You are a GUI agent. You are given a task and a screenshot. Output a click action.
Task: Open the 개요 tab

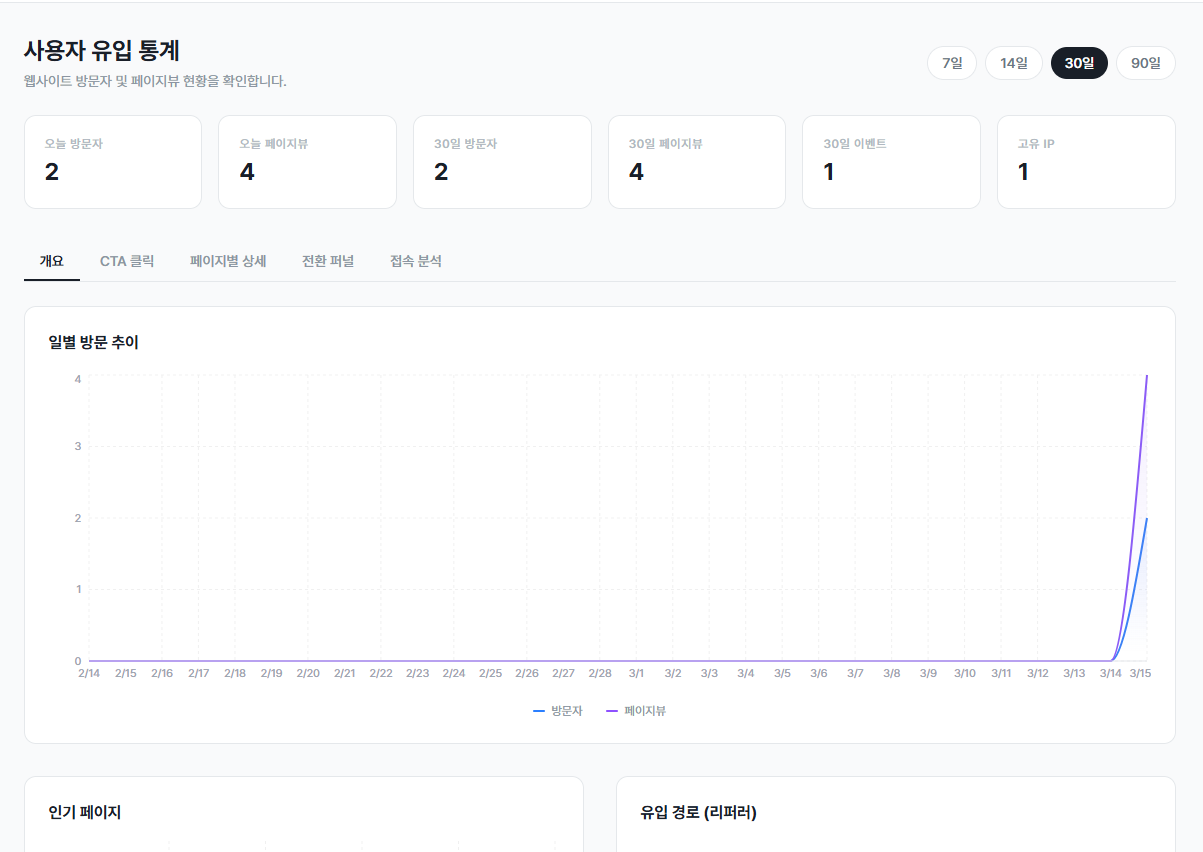[52, 261]
